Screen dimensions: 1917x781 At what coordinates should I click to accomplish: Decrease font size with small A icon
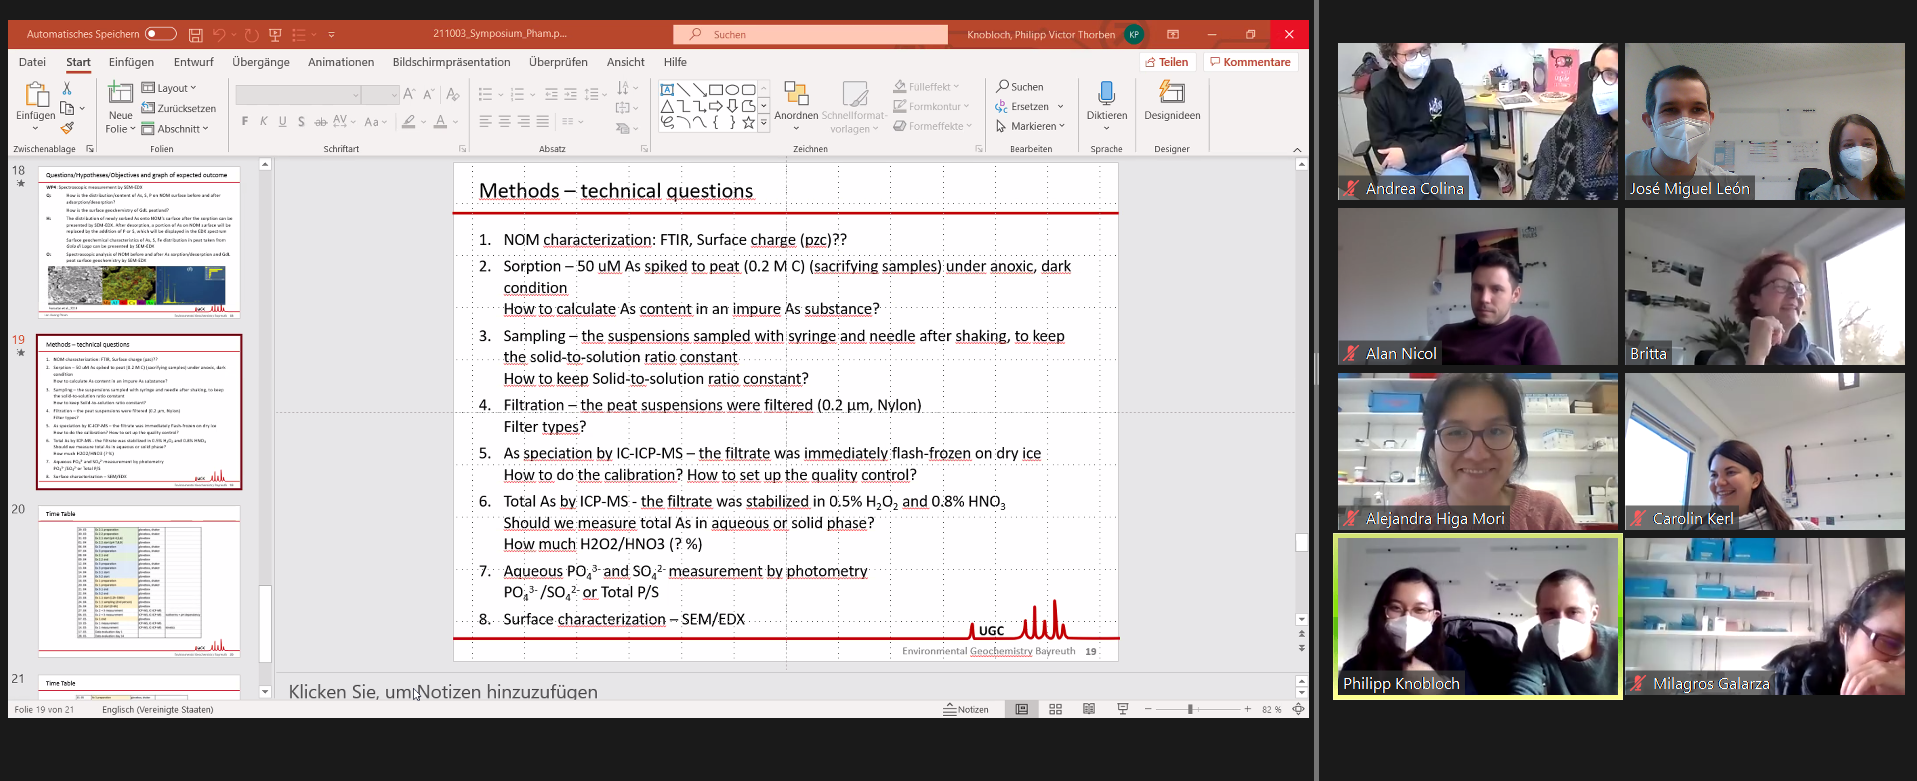[x=428, y=94]
